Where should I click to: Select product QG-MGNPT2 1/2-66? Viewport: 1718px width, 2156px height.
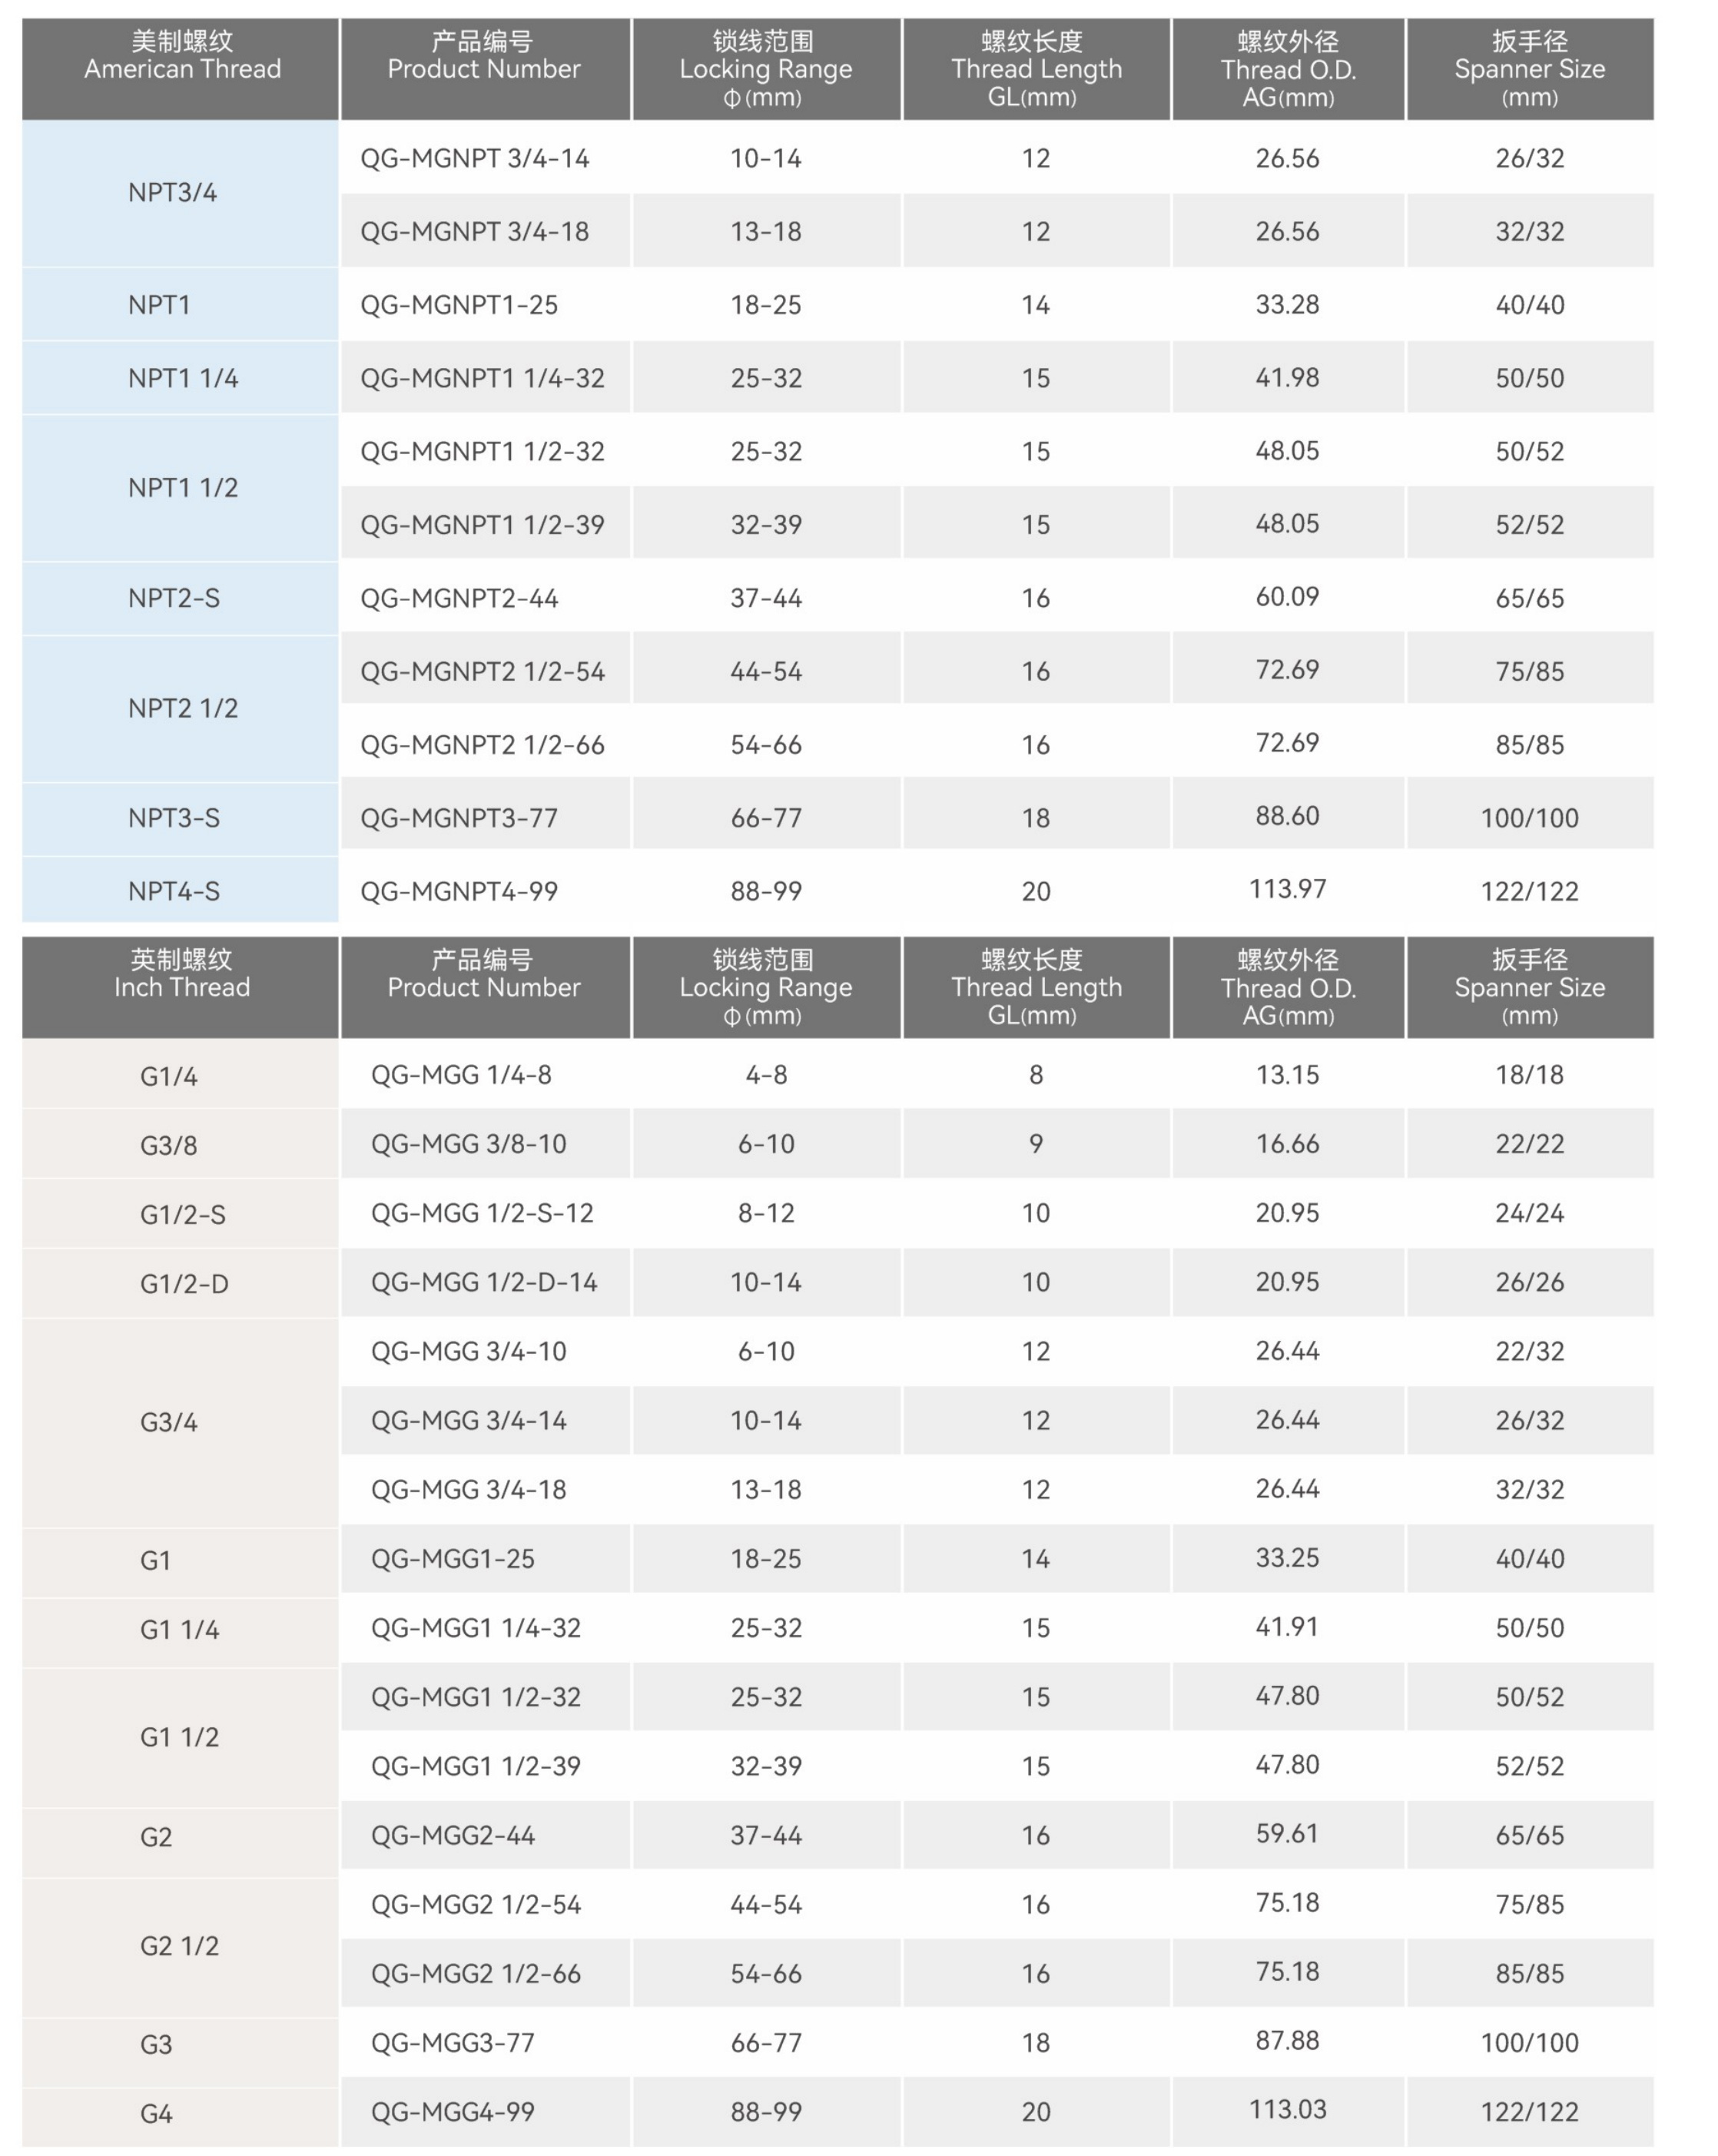tap(482, 745)
